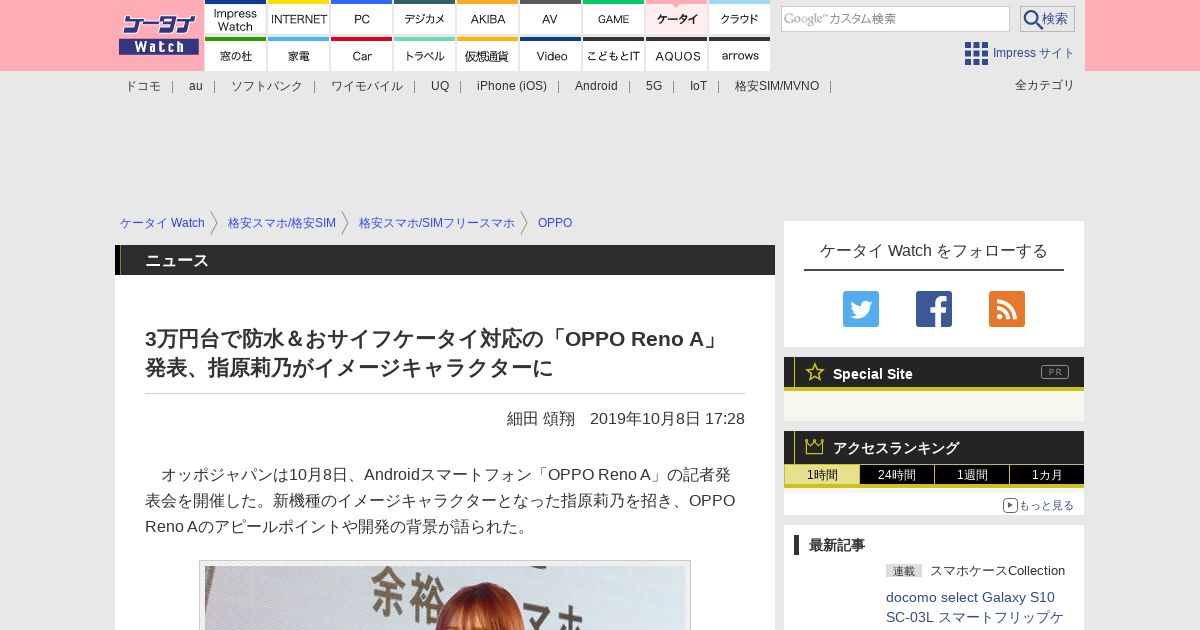Image resolution: width=1200 pixels, height=630 pixels.
Task: Open the AV Watch tab
Action: click(551, 19)
